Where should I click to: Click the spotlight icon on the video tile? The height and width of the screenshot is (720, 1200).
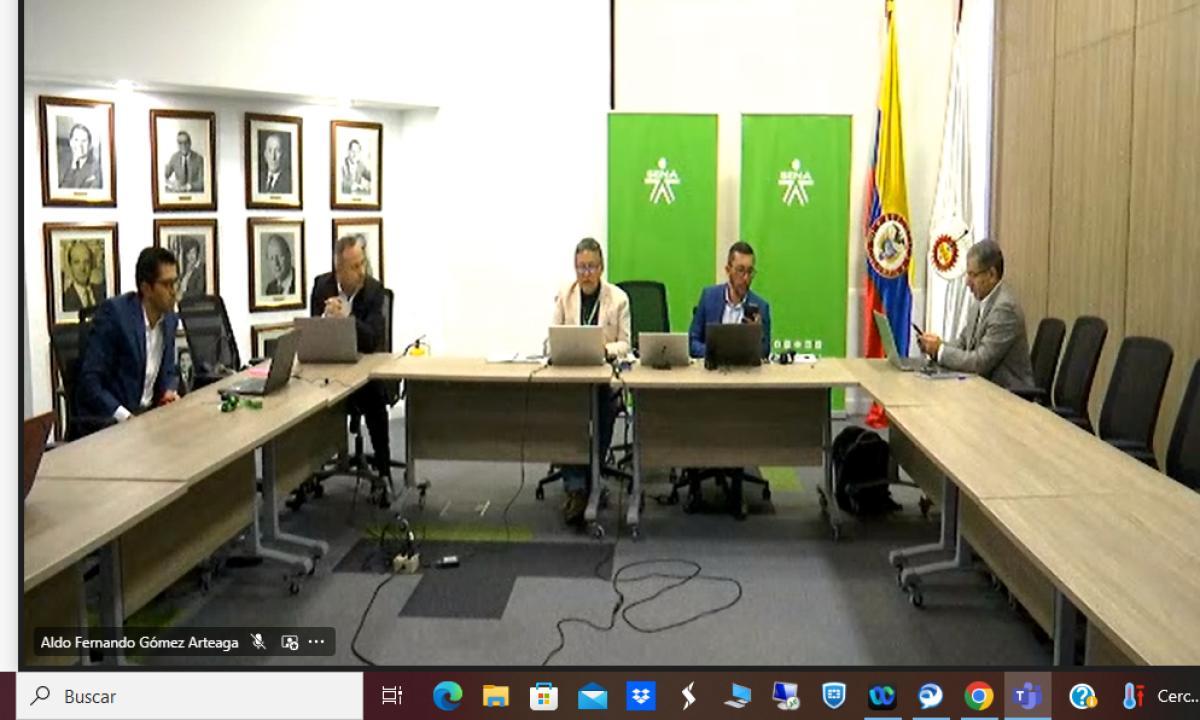tap(290, 642)
